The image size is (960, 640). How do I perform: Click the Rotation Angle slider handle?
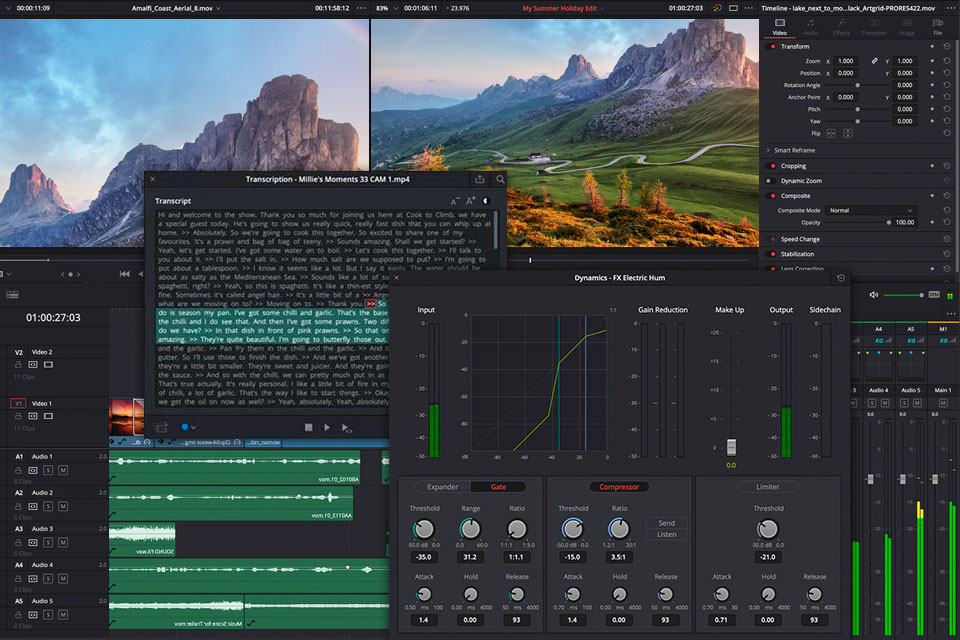click(x=857, y=85)
